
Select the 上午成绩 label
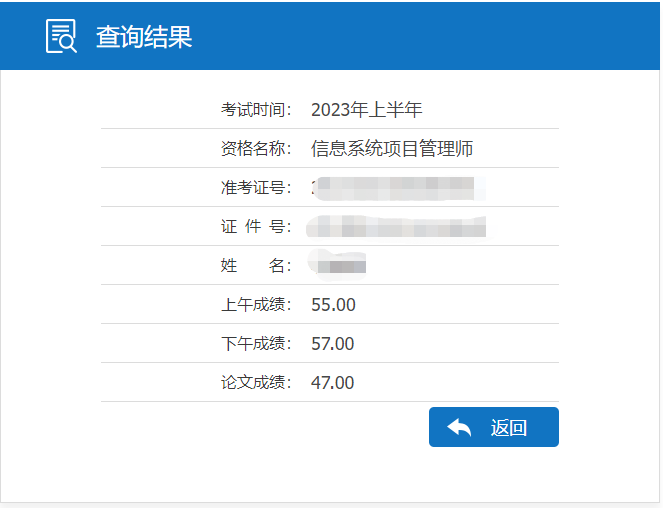click(x=256, y=305)
